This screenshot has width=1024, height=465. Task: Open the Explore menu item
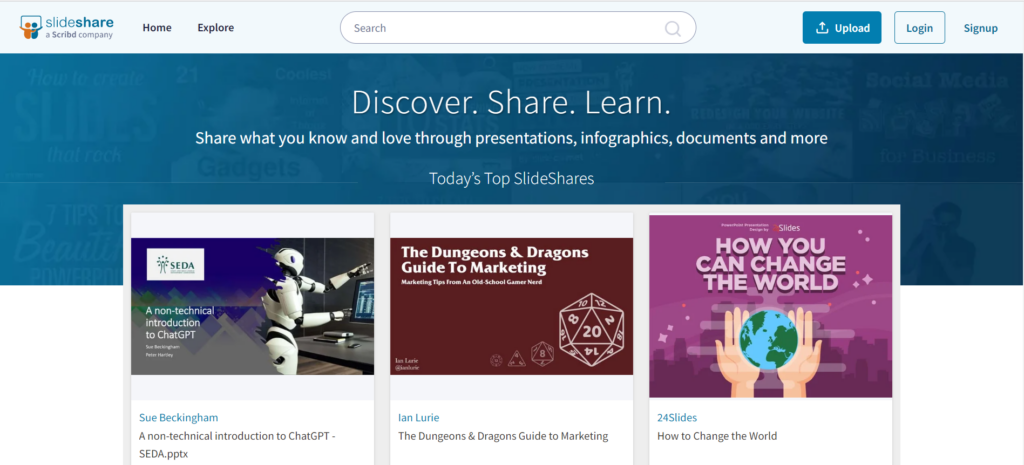216,27
